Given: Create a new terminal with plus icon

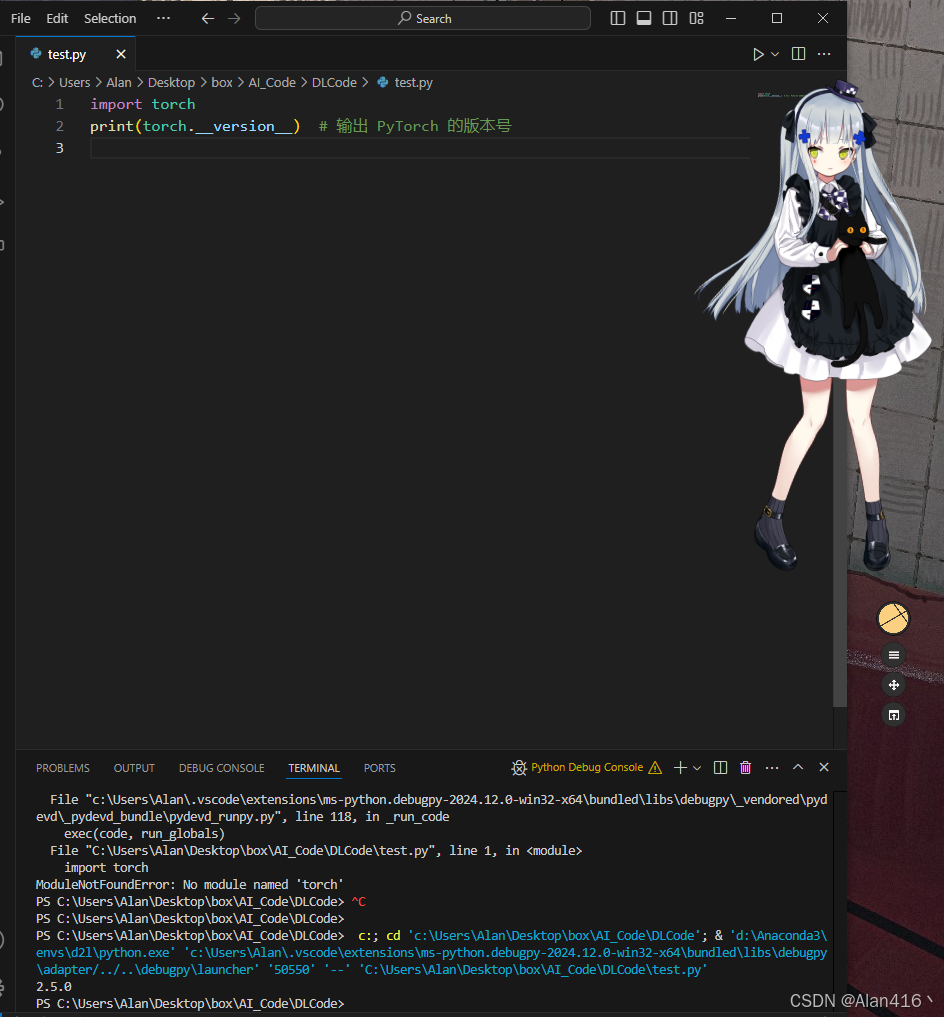Looking at the screenshot, I should click(x=680, y=768).
